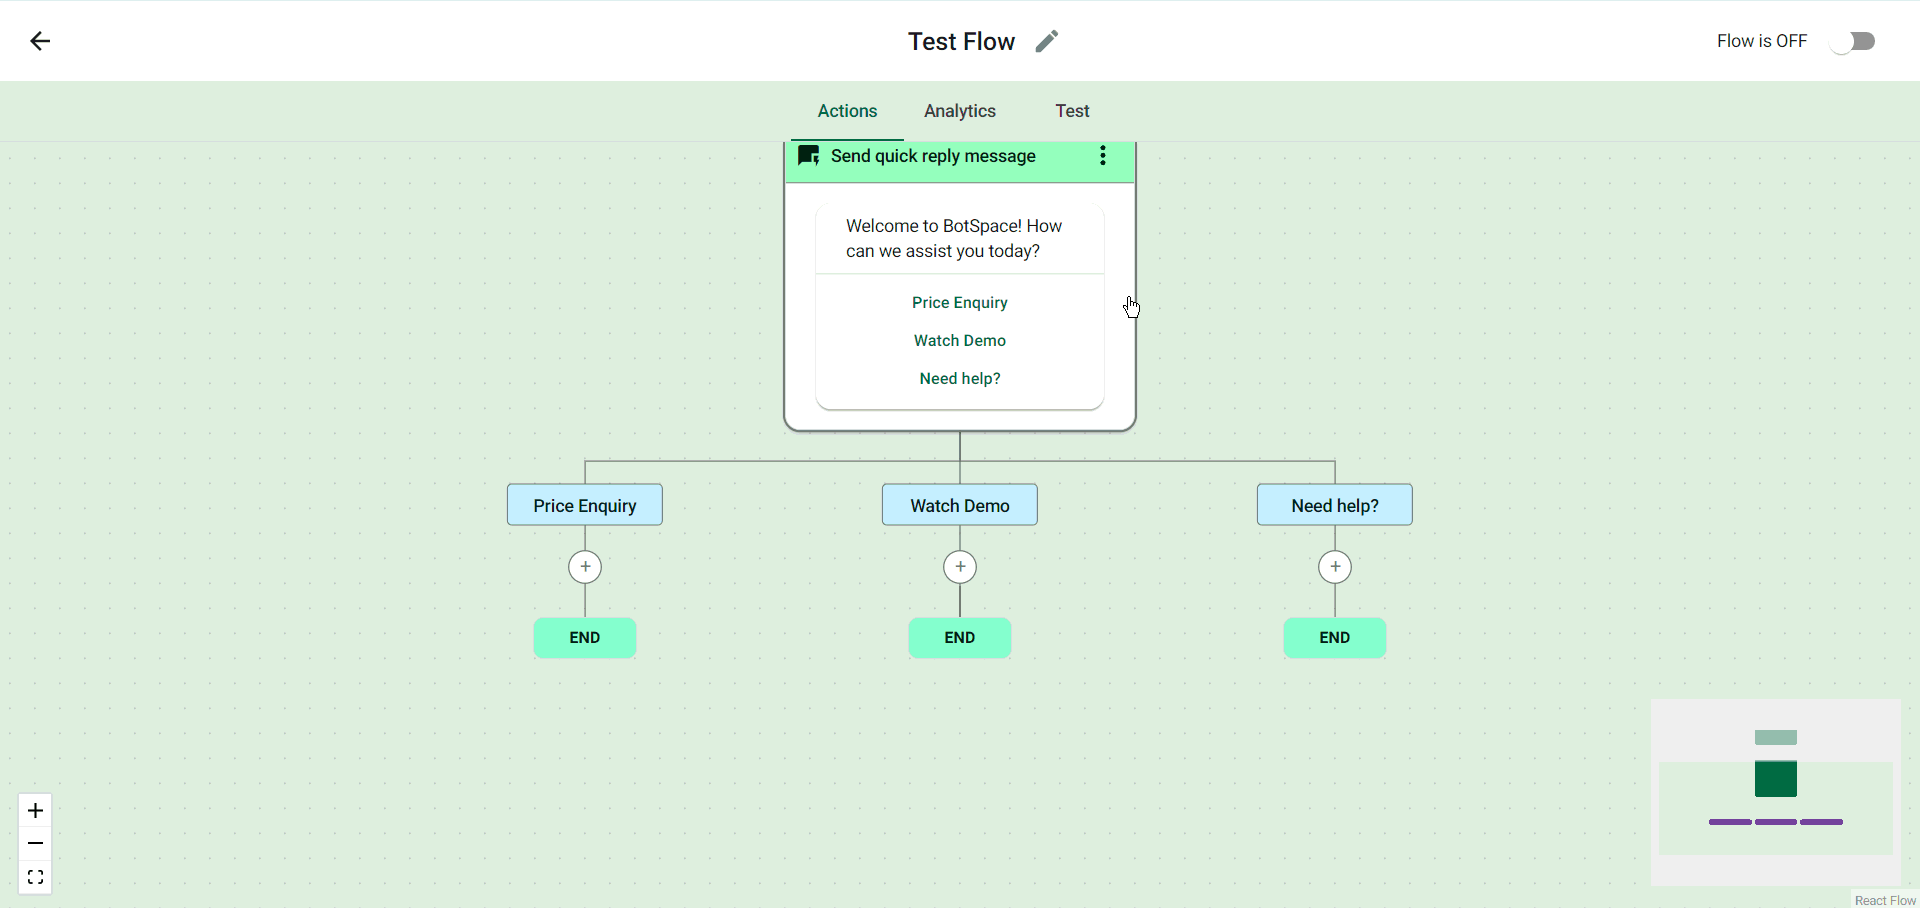The image size is (1920, 908).
Task: Click the pencil icon to rename Test Flow
Action: coord(1046,41)
